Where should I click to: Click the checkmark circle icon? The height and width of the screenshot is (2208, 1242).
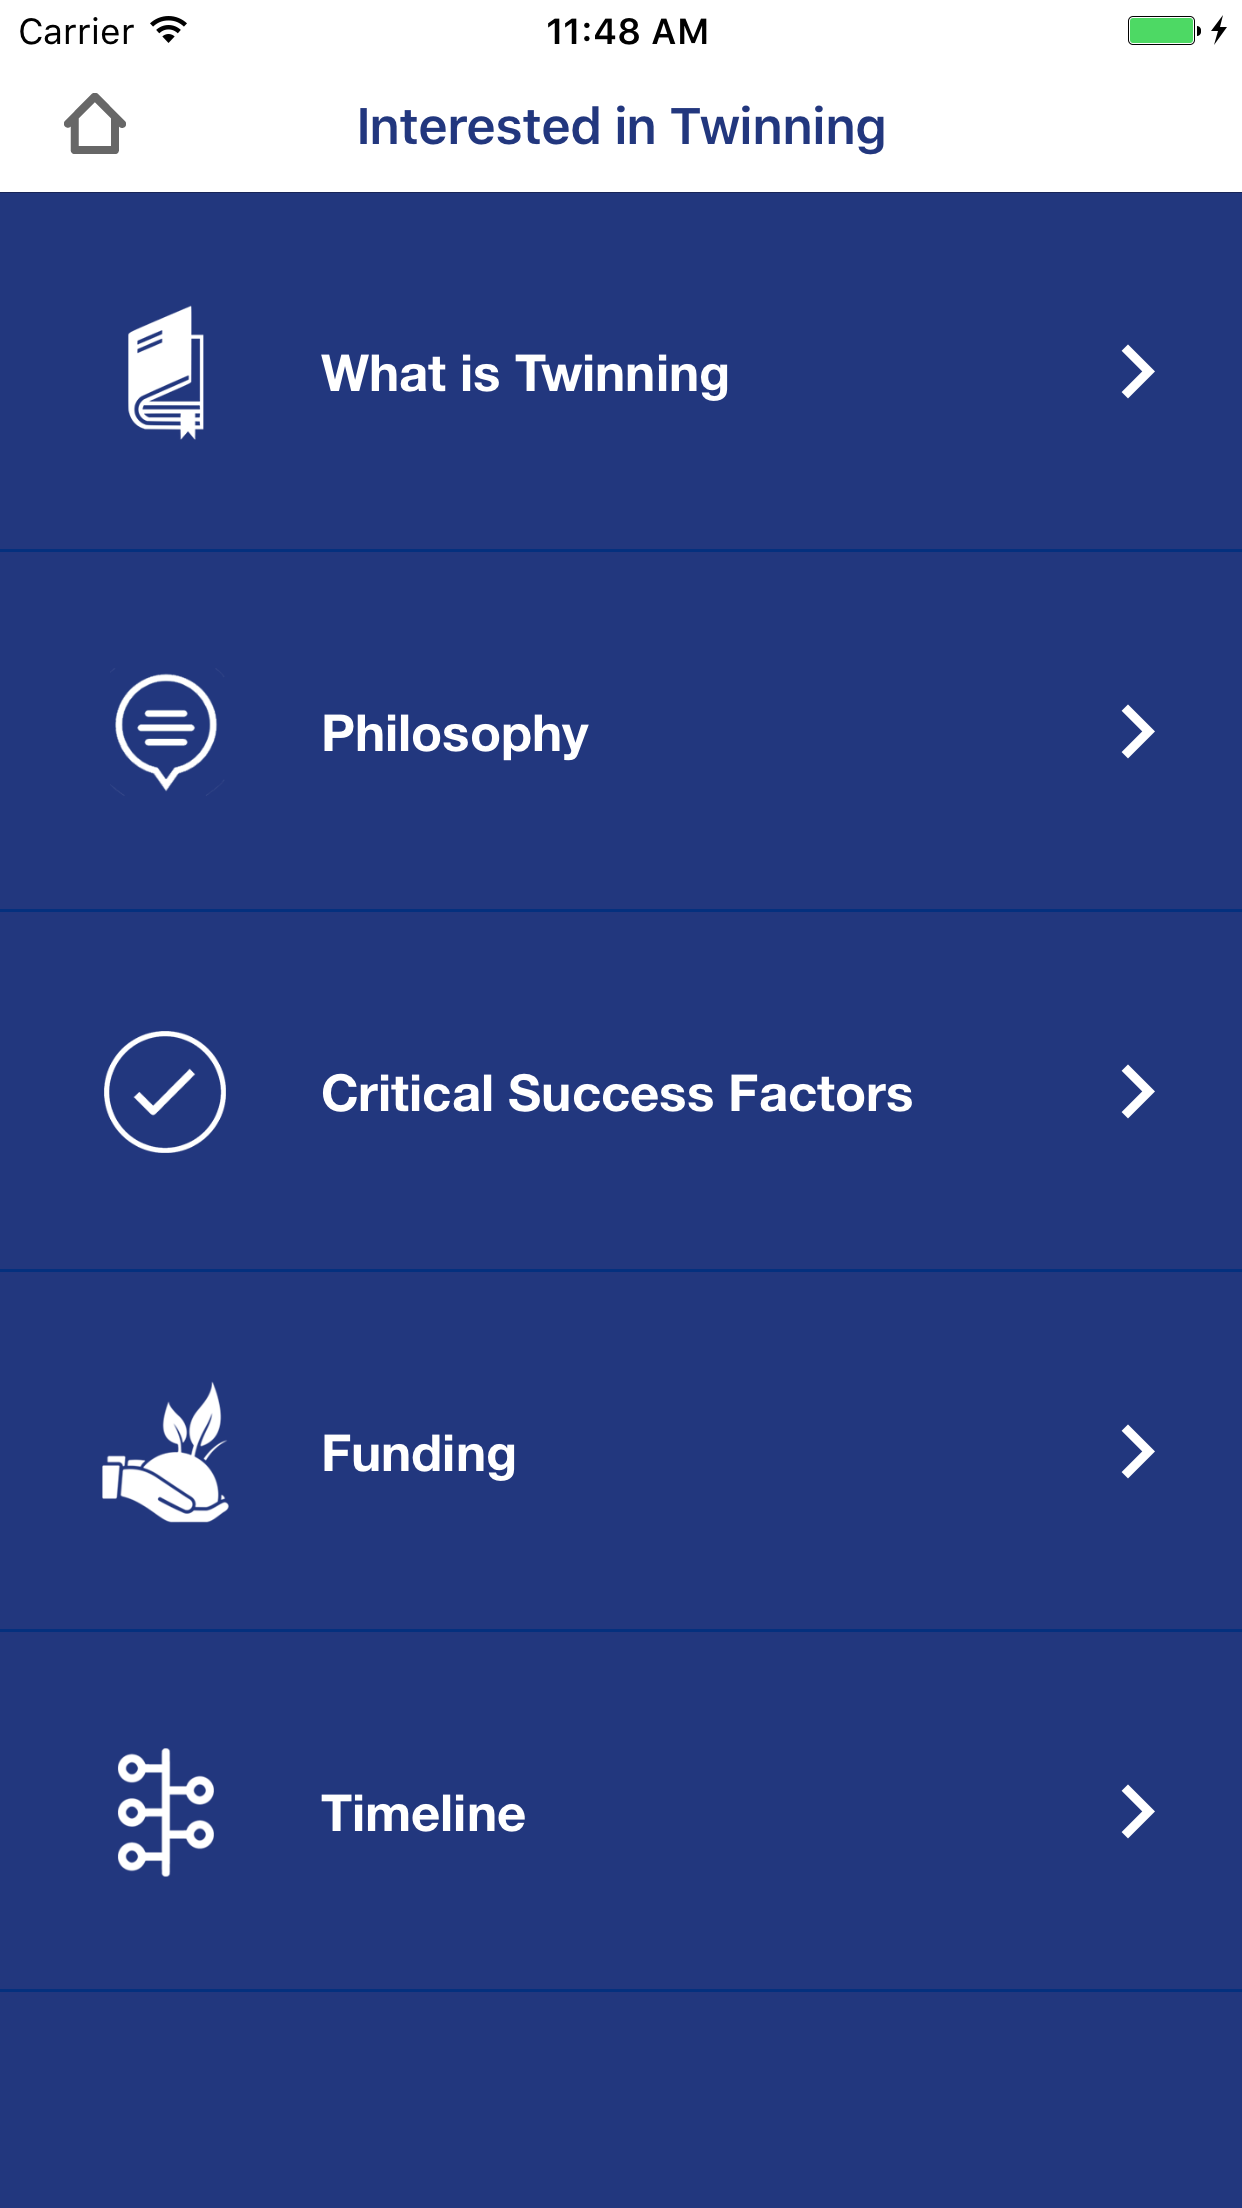[x=165, y=1091]
